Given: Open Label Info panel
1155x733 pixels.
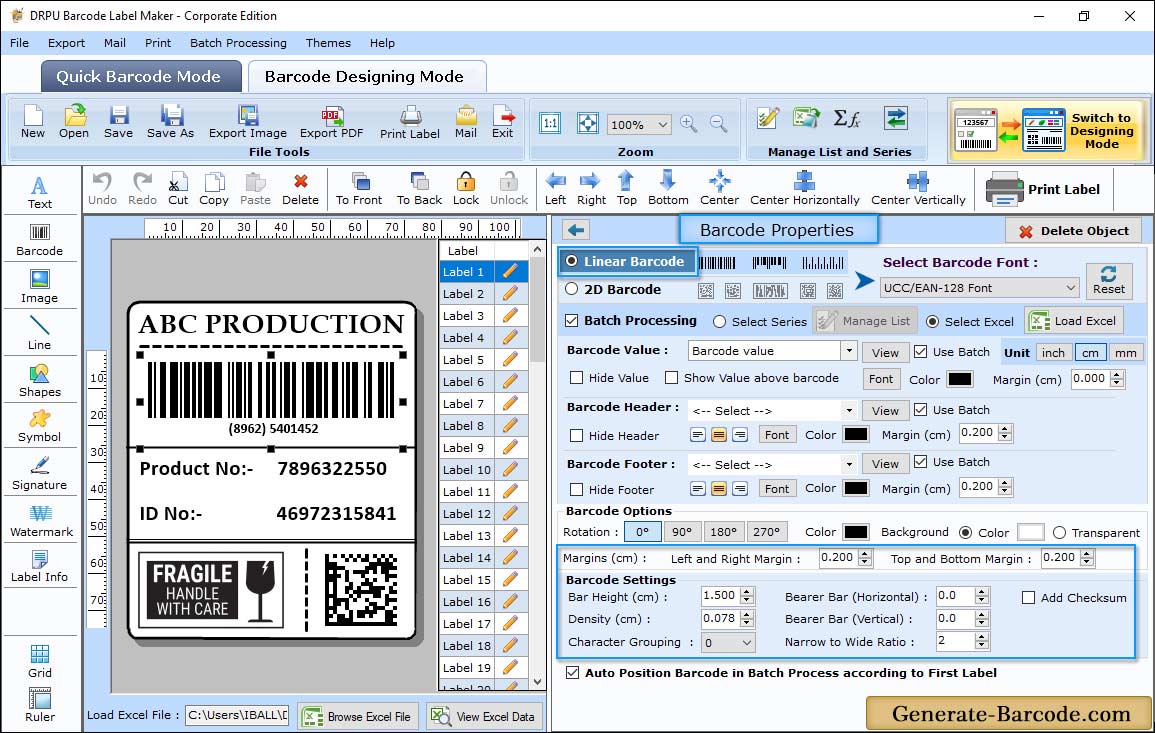Looking at the screenshot, I should click(x=40, y=567).
